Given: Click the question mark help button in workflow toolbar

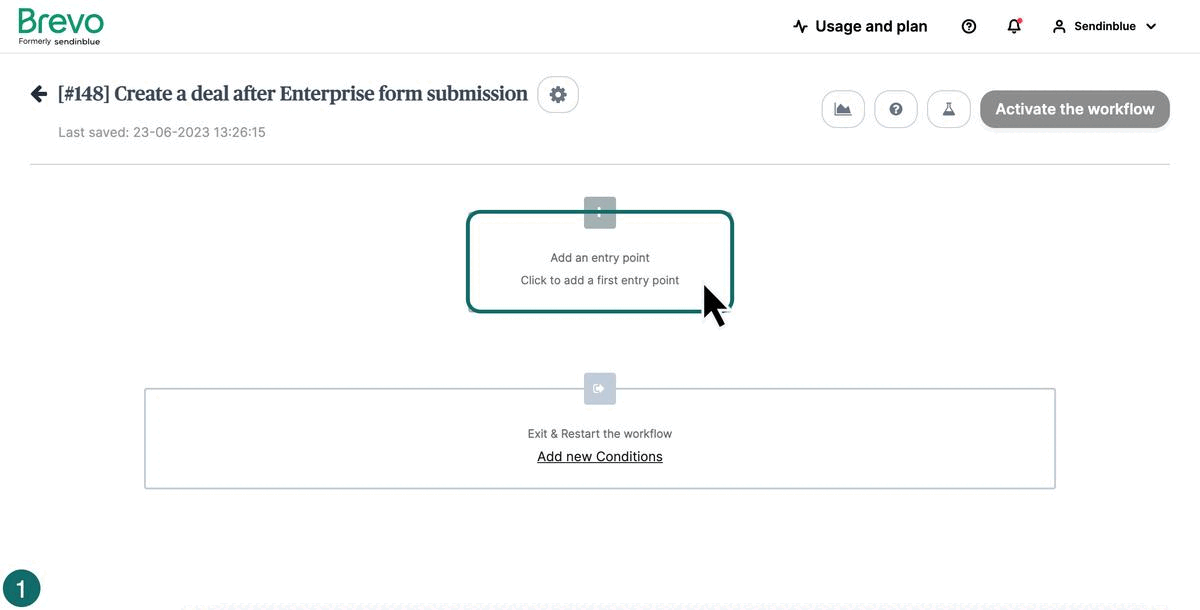Looking at the screenshot, I should click(896, 109).
